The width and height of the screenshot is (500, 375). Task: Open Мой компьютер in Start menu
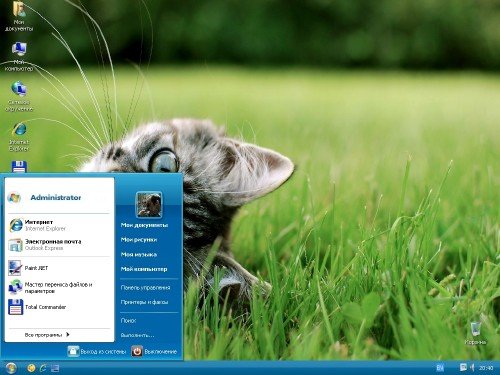tap(144, 269)
